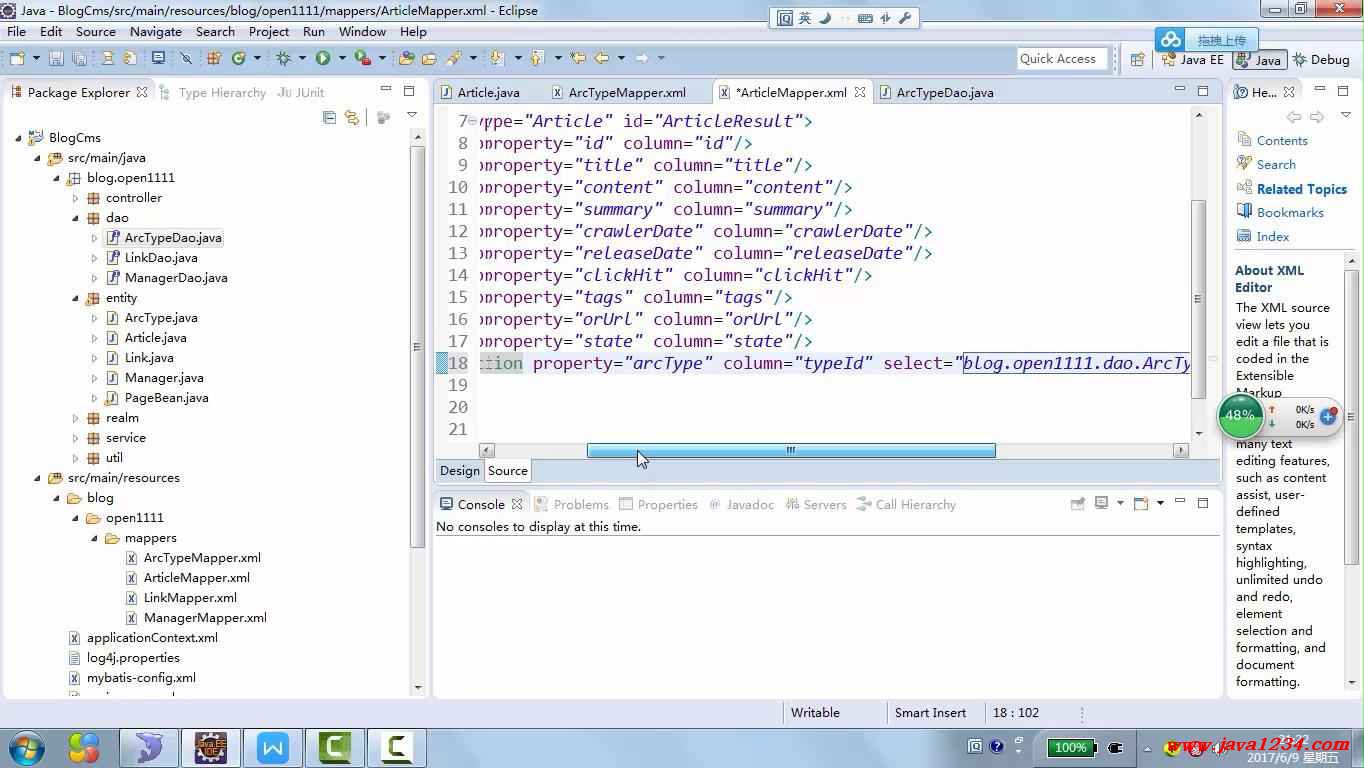Open the Window menu
Viewport: 1364px width, 768px height.
[x=362, y=31]
